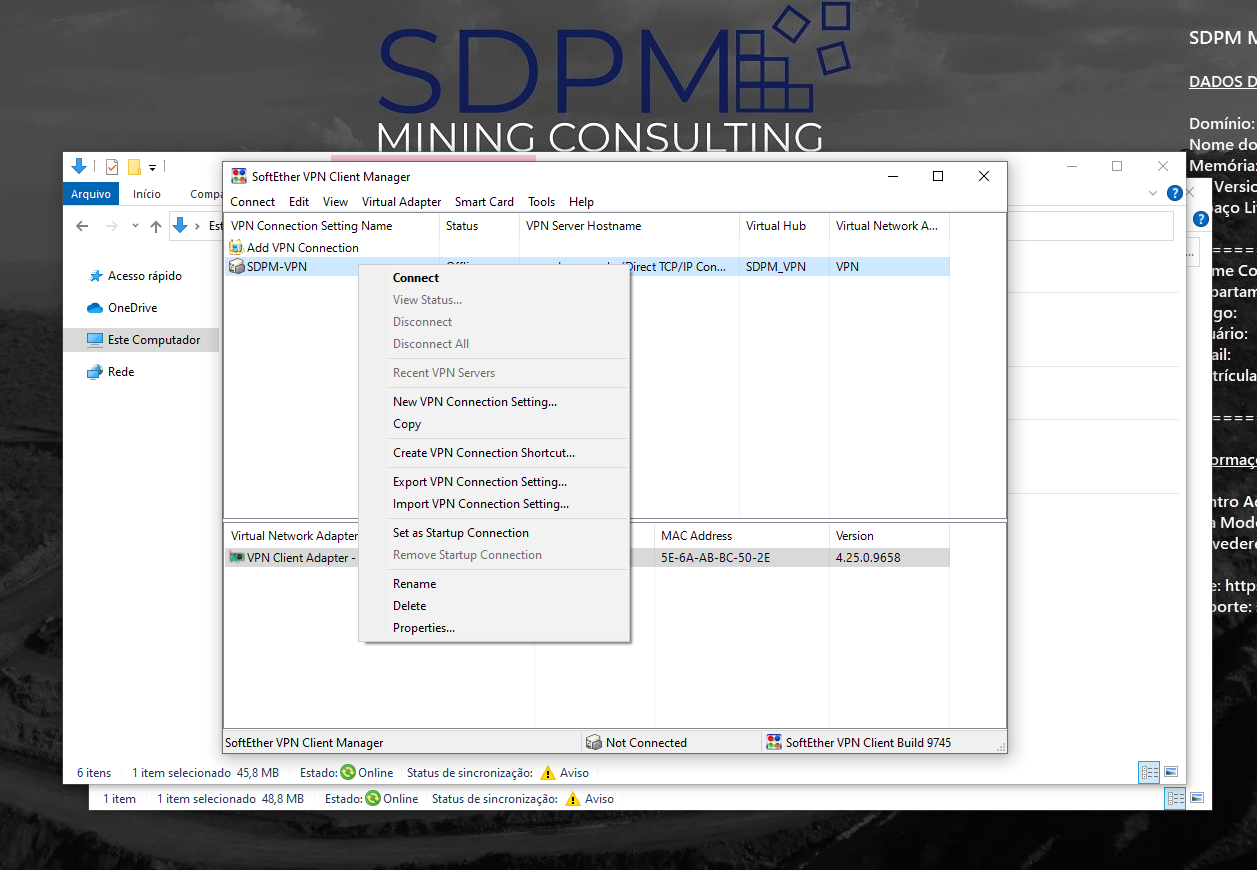Open Quick Access Toolbar customize dropdown
This screenshot has width=1257, height=870.
pyautogui.click(x=153, y=167)
